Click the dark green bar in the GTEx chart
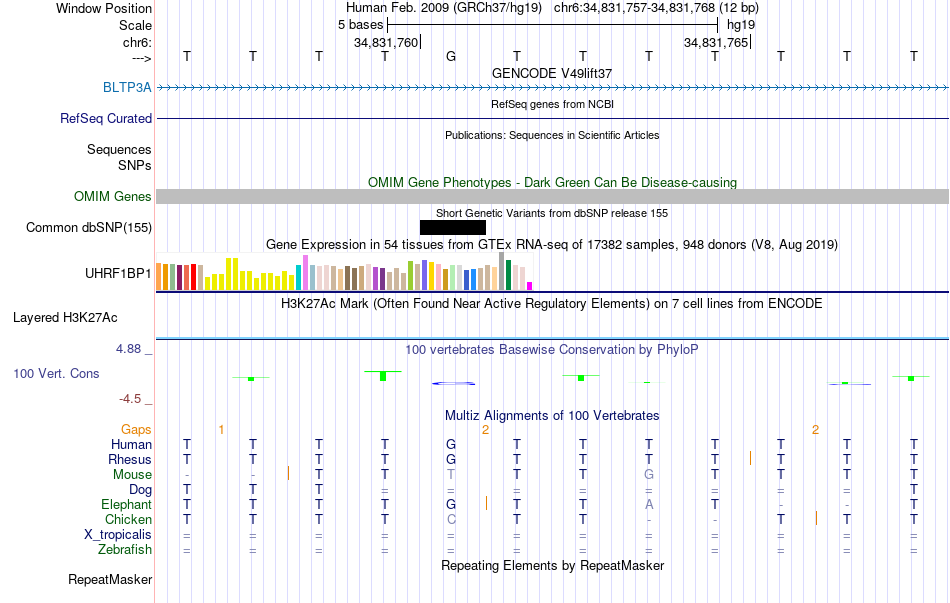950x603 pixels. click(508, 275)
